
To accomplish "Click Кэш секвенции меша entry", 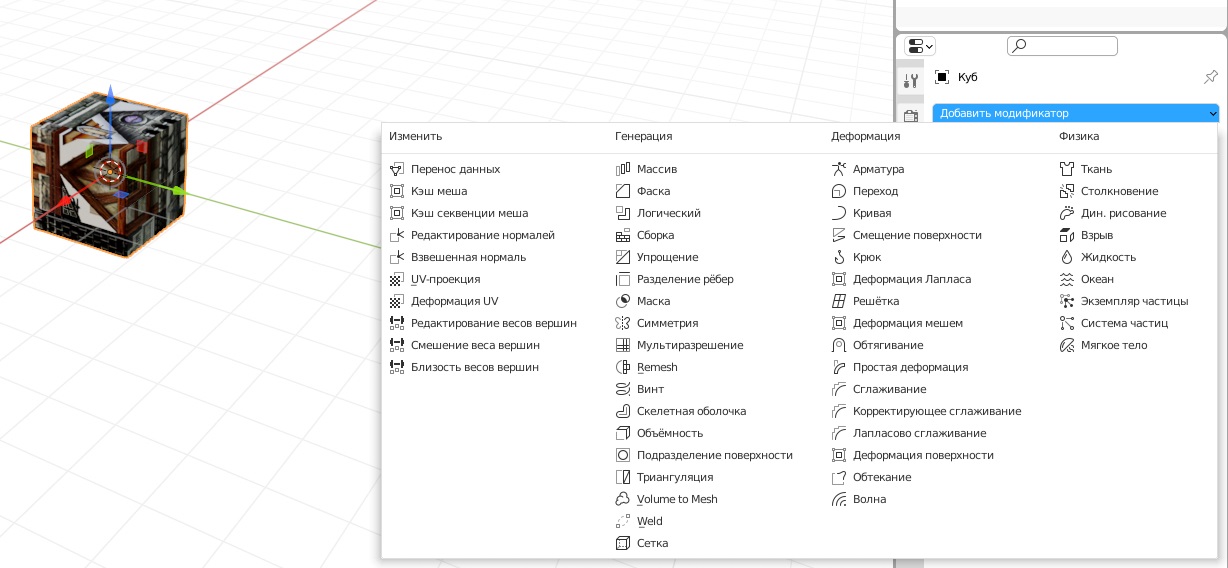I will (459, 213).
